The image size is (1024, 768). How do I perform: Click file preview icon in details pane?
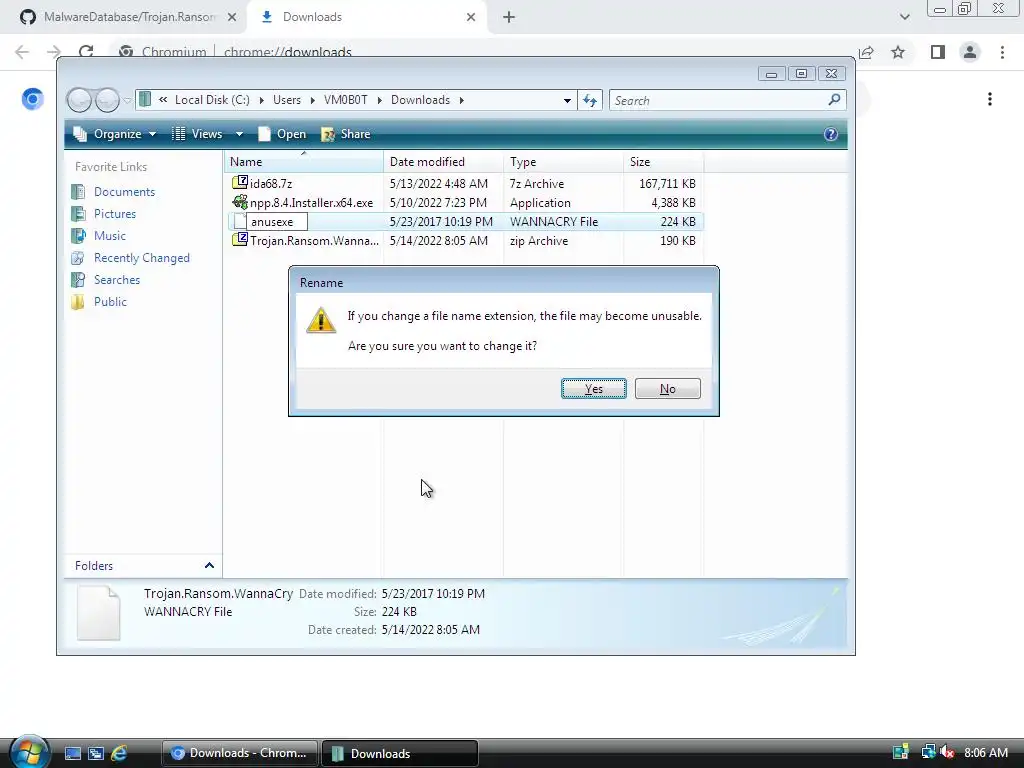(x=99, y=613)
